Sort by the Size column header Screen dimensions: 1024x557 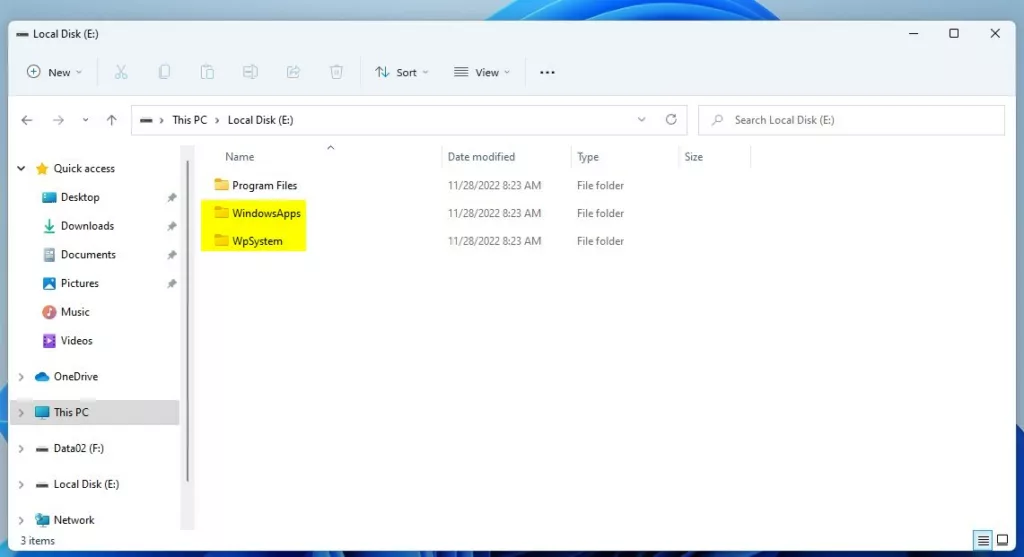[x=694, y=157]
